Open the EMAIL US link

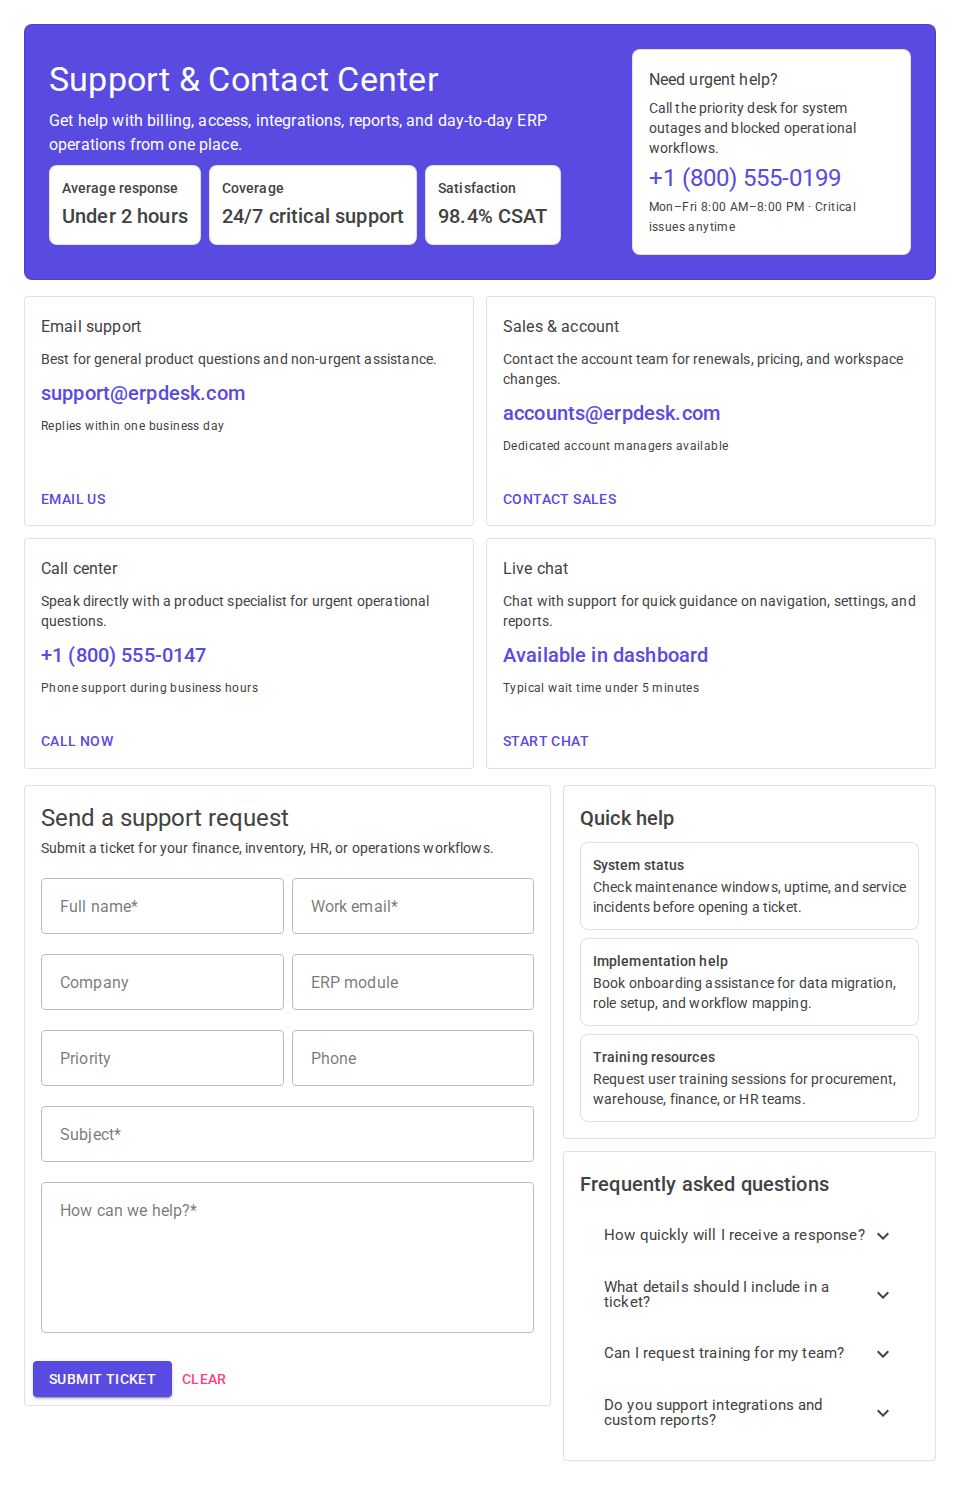72,498
